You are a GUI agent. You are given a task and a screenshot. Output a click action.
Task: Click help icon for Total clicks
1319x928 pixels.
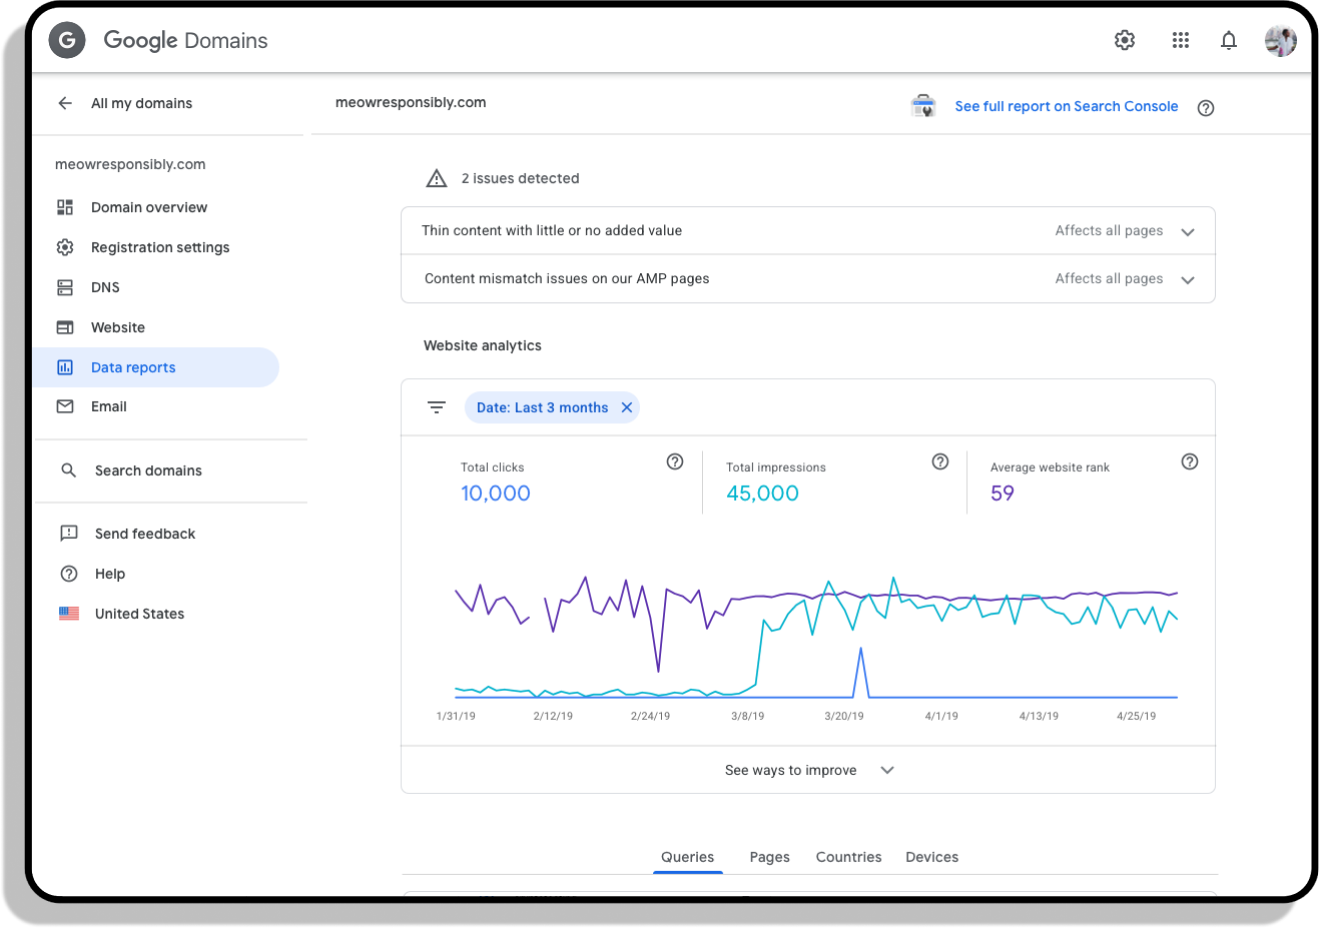[x=675, y=461]
